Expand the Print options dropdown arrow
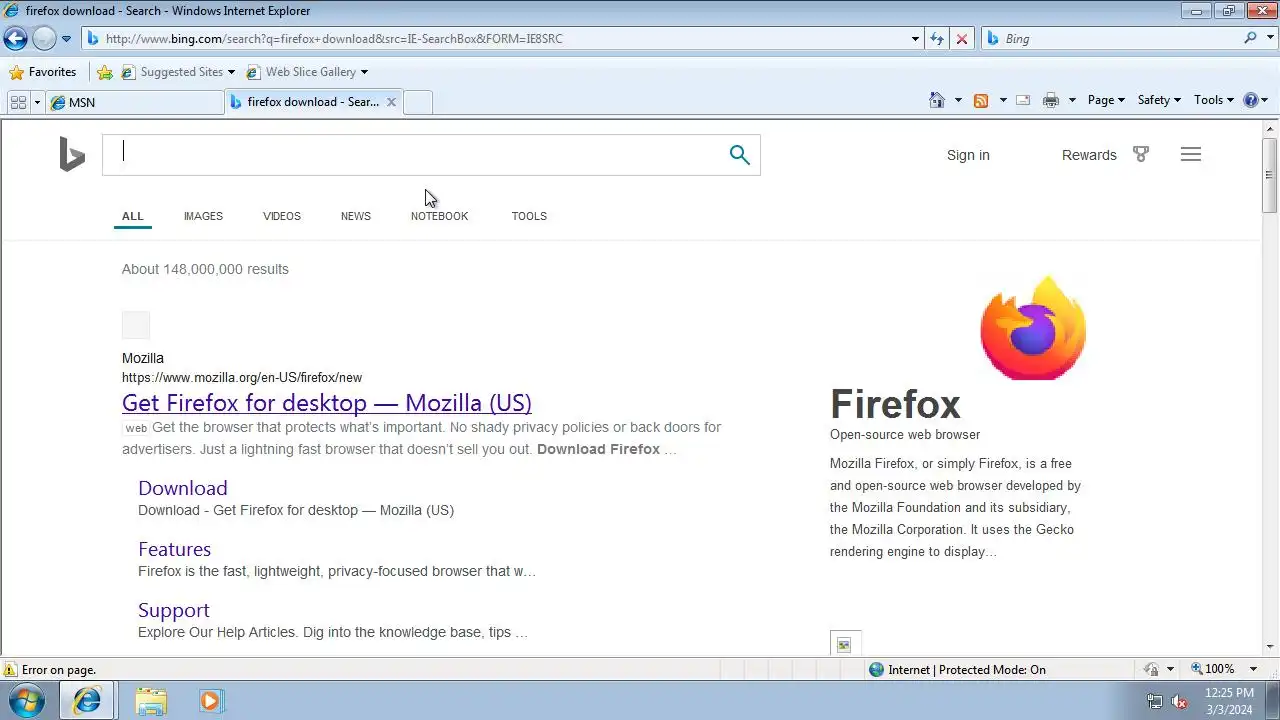1280x720 pixels. coord(1072,100)
